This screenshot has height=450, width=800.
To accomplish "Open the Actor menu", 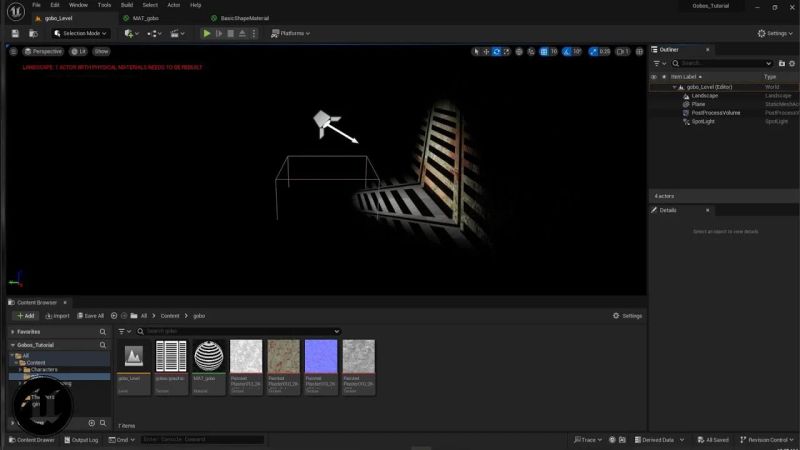I will coord(174,5).
